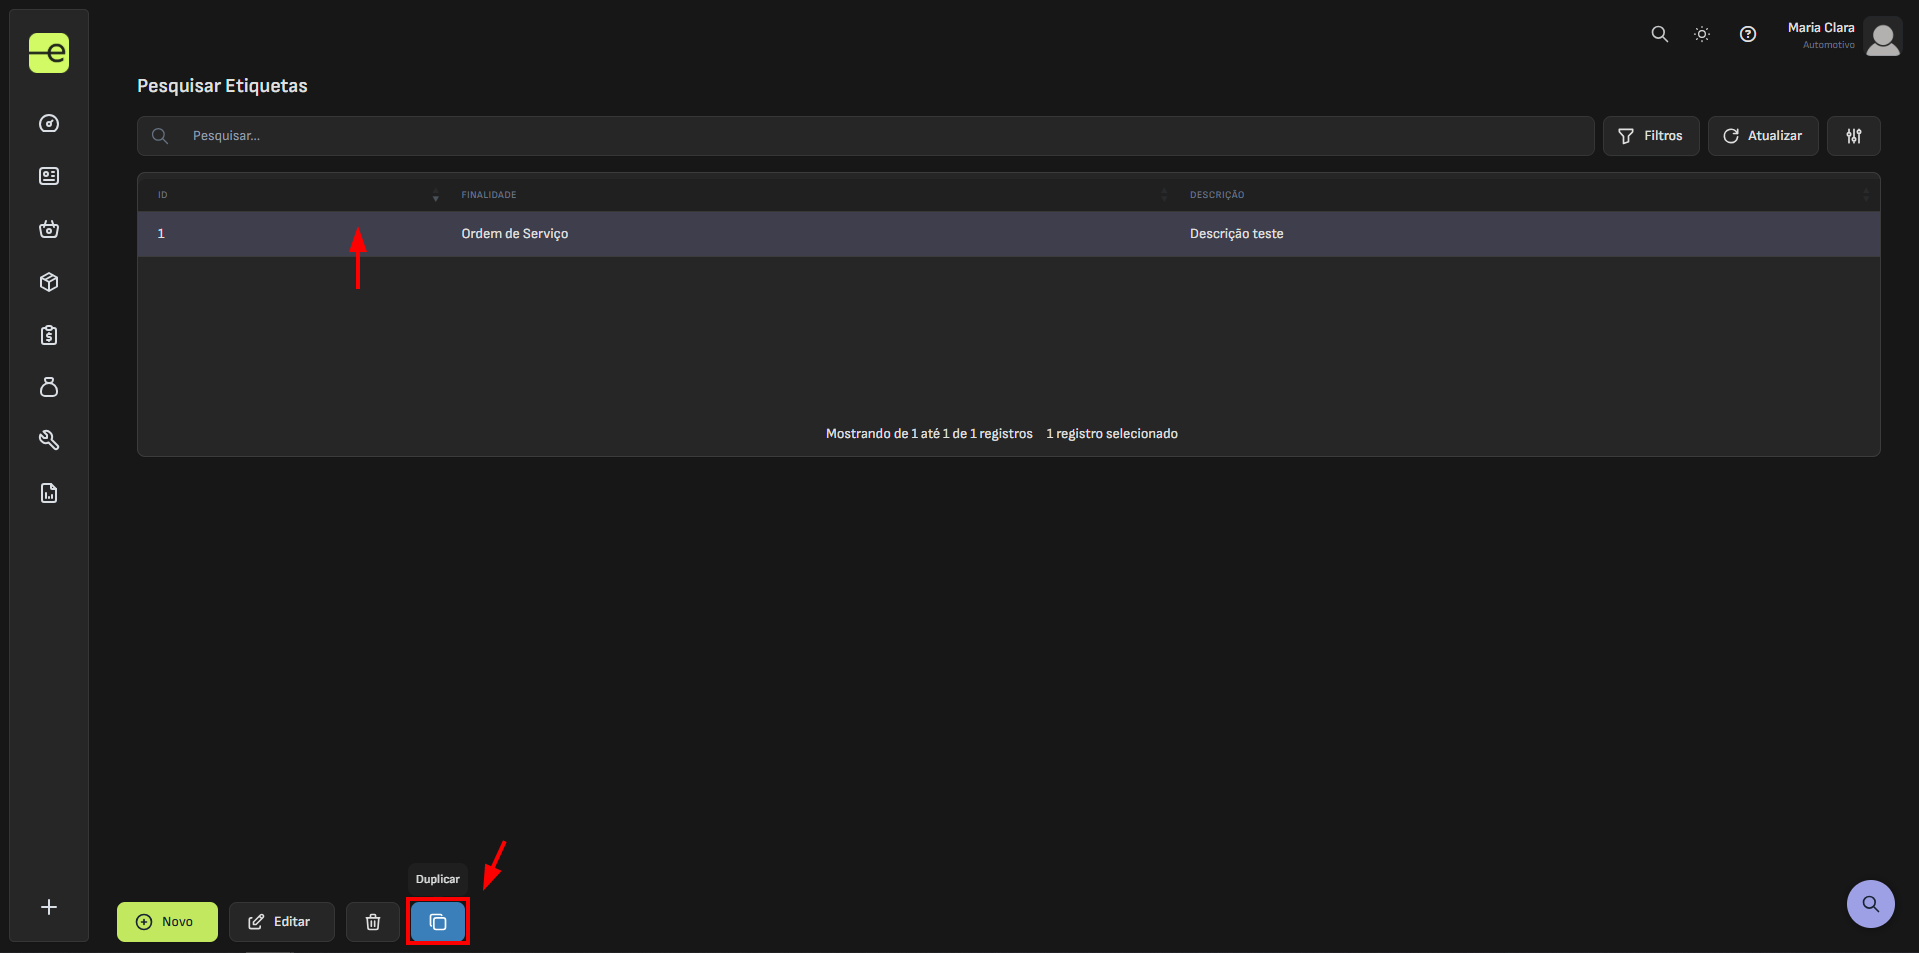
Task: Click the Editar button
Action: [281, 922]
